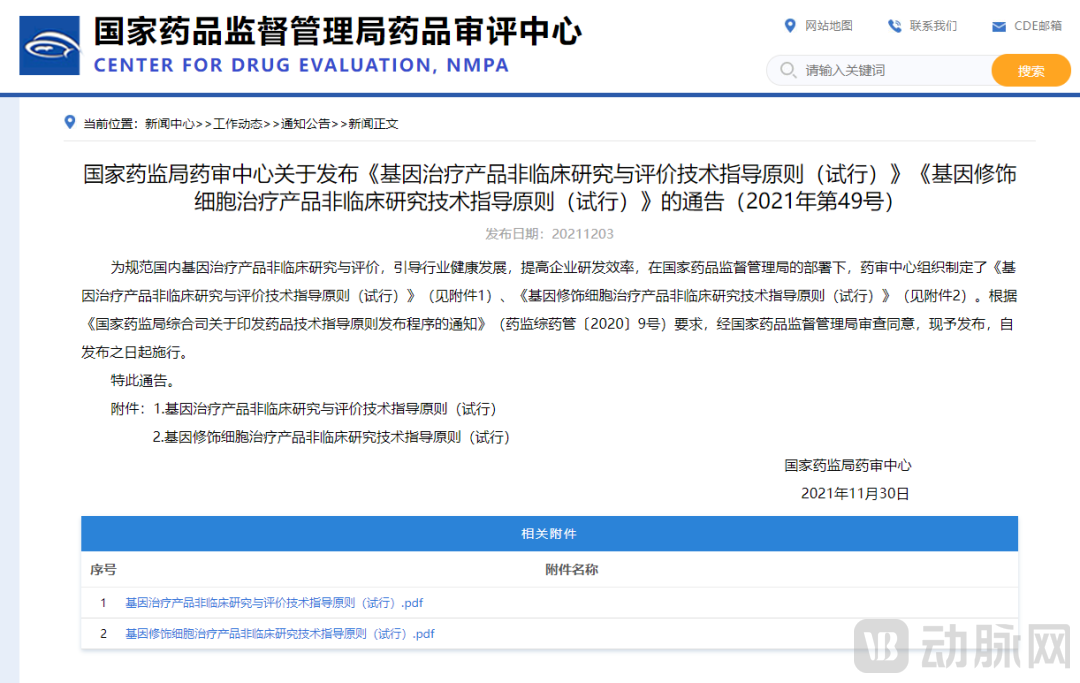Click the 序号 column header

[x=102, y=568]
